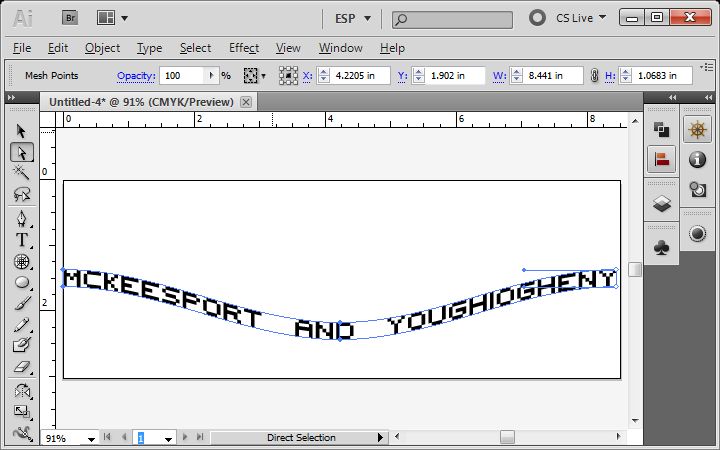
Task: Open the Pathfinder panel icon
Action: point(661,130)
